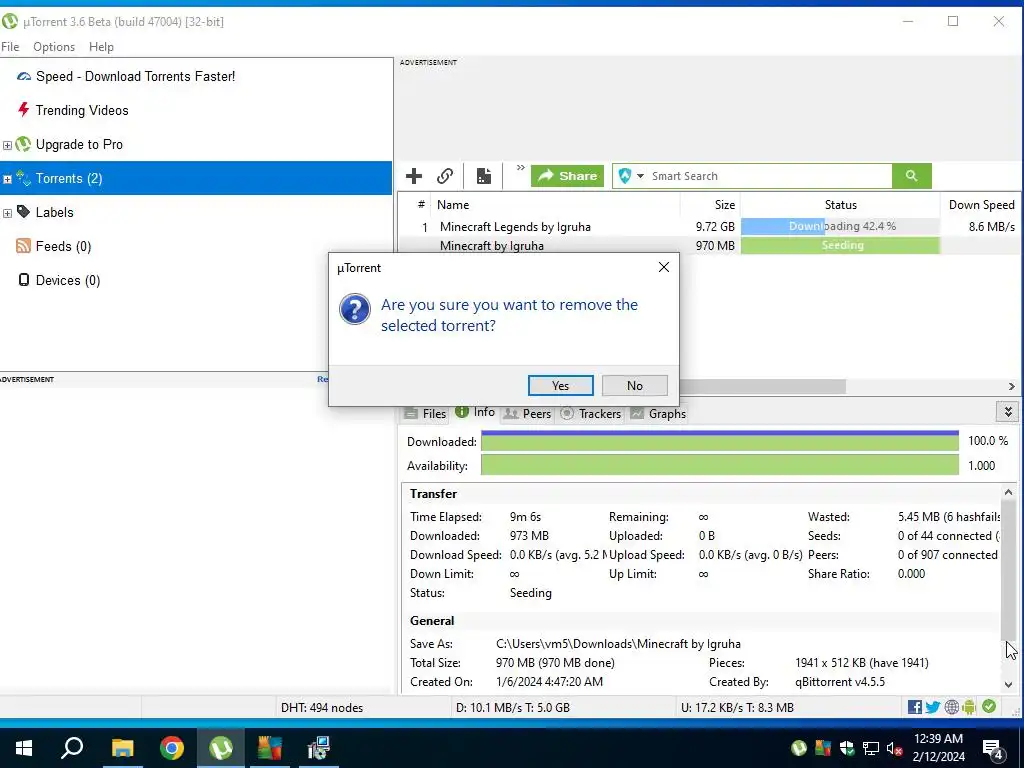The height and width of the screenshot is (768, 1024).
Task: Switch to the Graphs tab
Action: 658,413
